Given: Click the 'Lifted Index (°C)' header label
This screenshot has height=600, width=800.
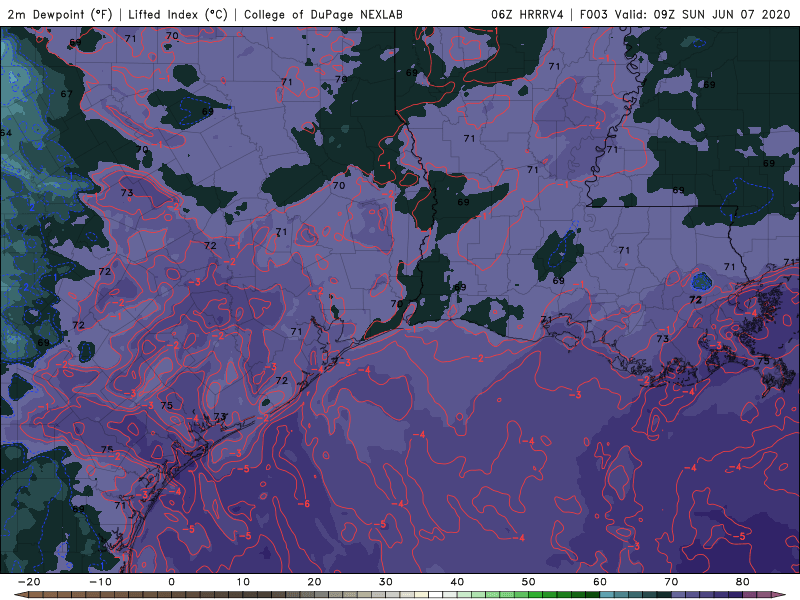Looking at the screenshot, I should pyautogui.click(x=178, y=14).
